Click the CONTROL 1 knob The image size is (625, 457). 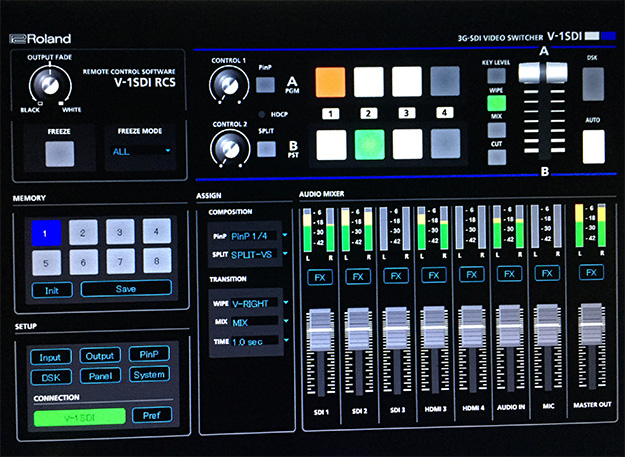(x=229, y=84)
